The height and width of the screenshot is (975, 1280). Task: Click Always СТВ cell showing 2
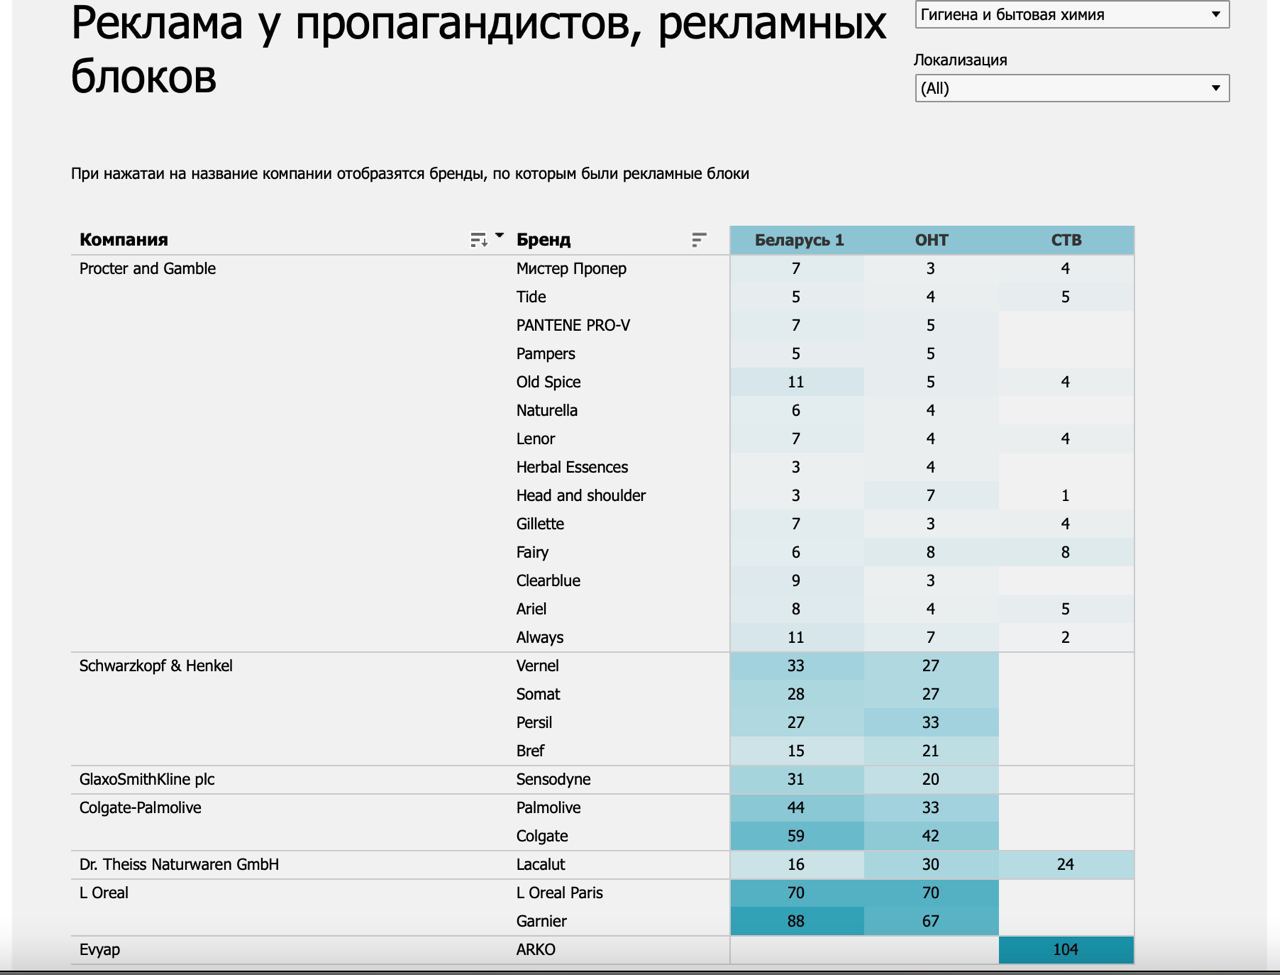1066,638
